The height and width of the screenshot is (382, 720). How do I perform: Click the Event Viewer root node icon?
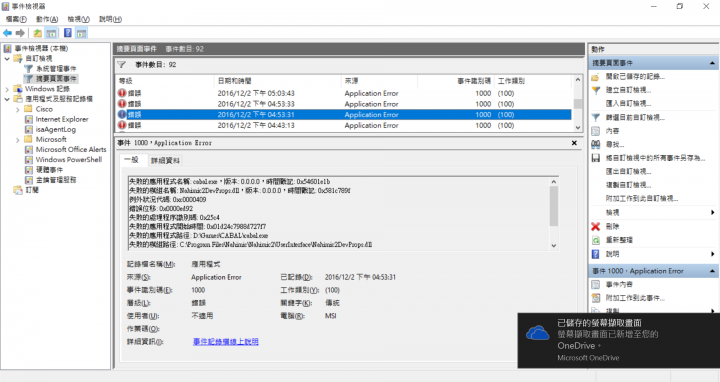(x=7, y=48)
